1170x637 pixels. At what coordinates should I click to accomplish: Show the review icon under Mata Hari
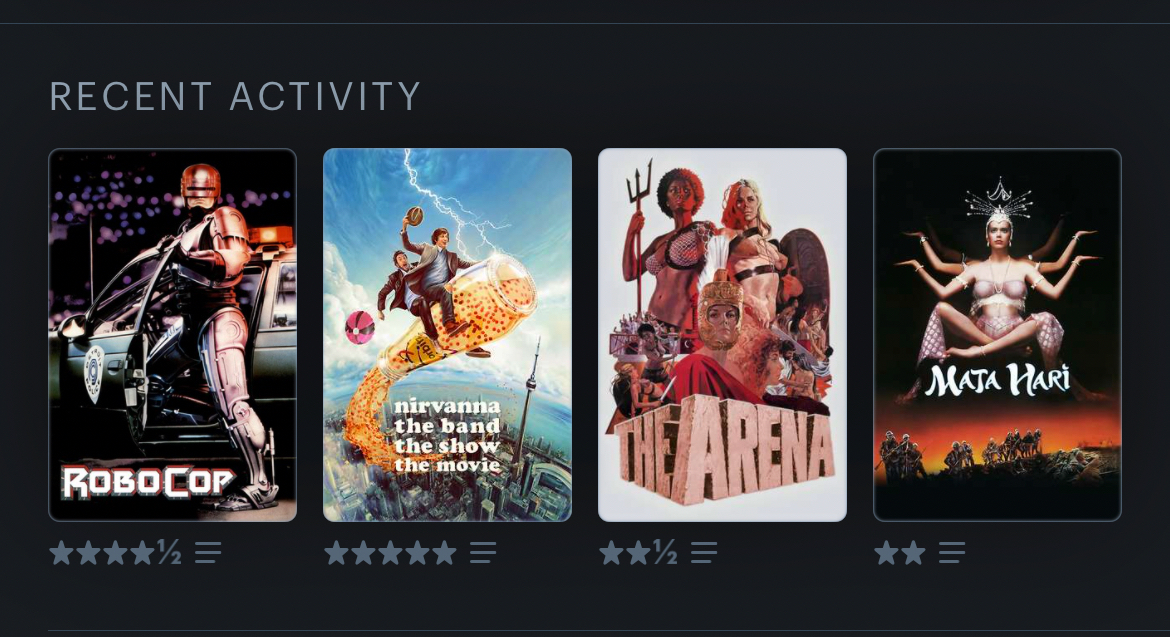pyautogui.click(x=951, y=553)
